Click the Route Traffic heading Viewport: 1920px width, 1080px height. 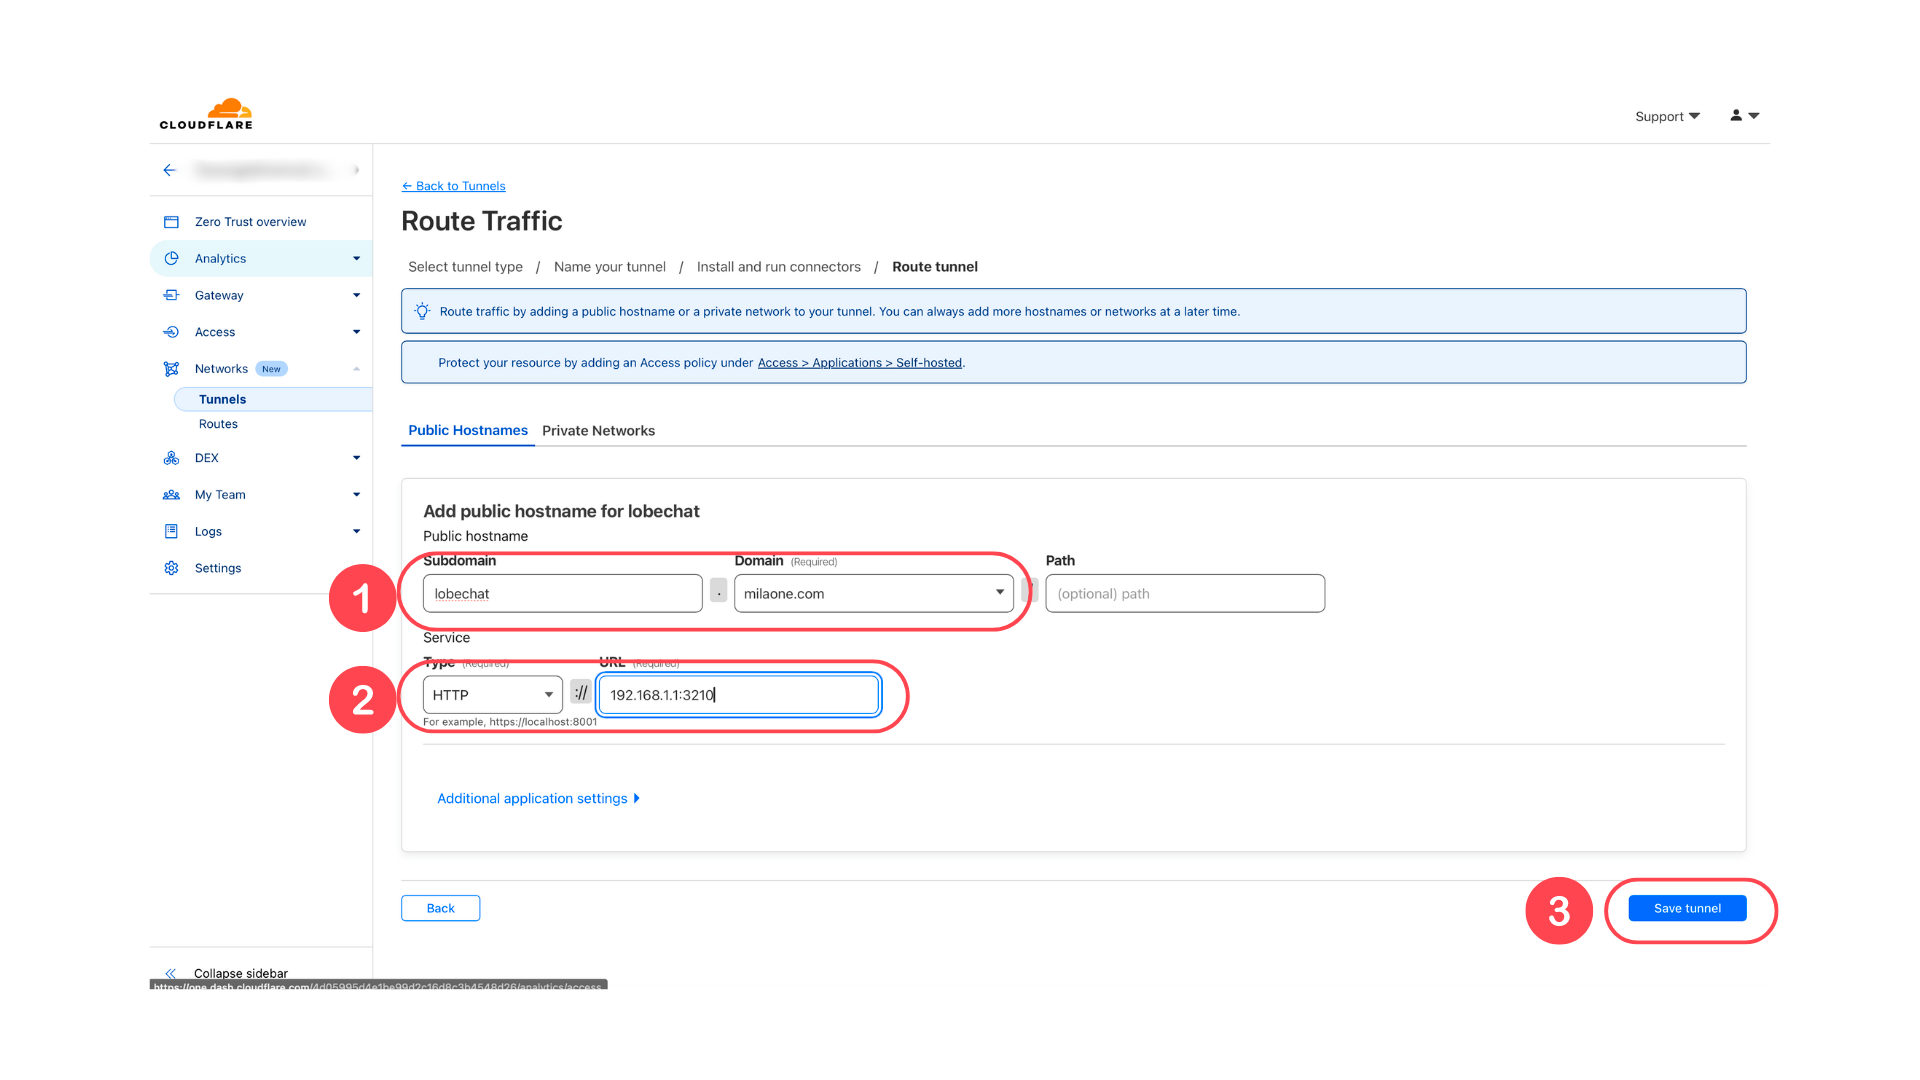(x=482, y=221)
